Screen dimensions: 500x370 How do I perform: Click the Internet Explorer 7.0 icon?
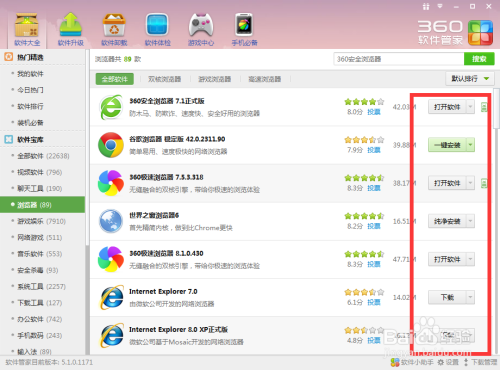point(111,297)
